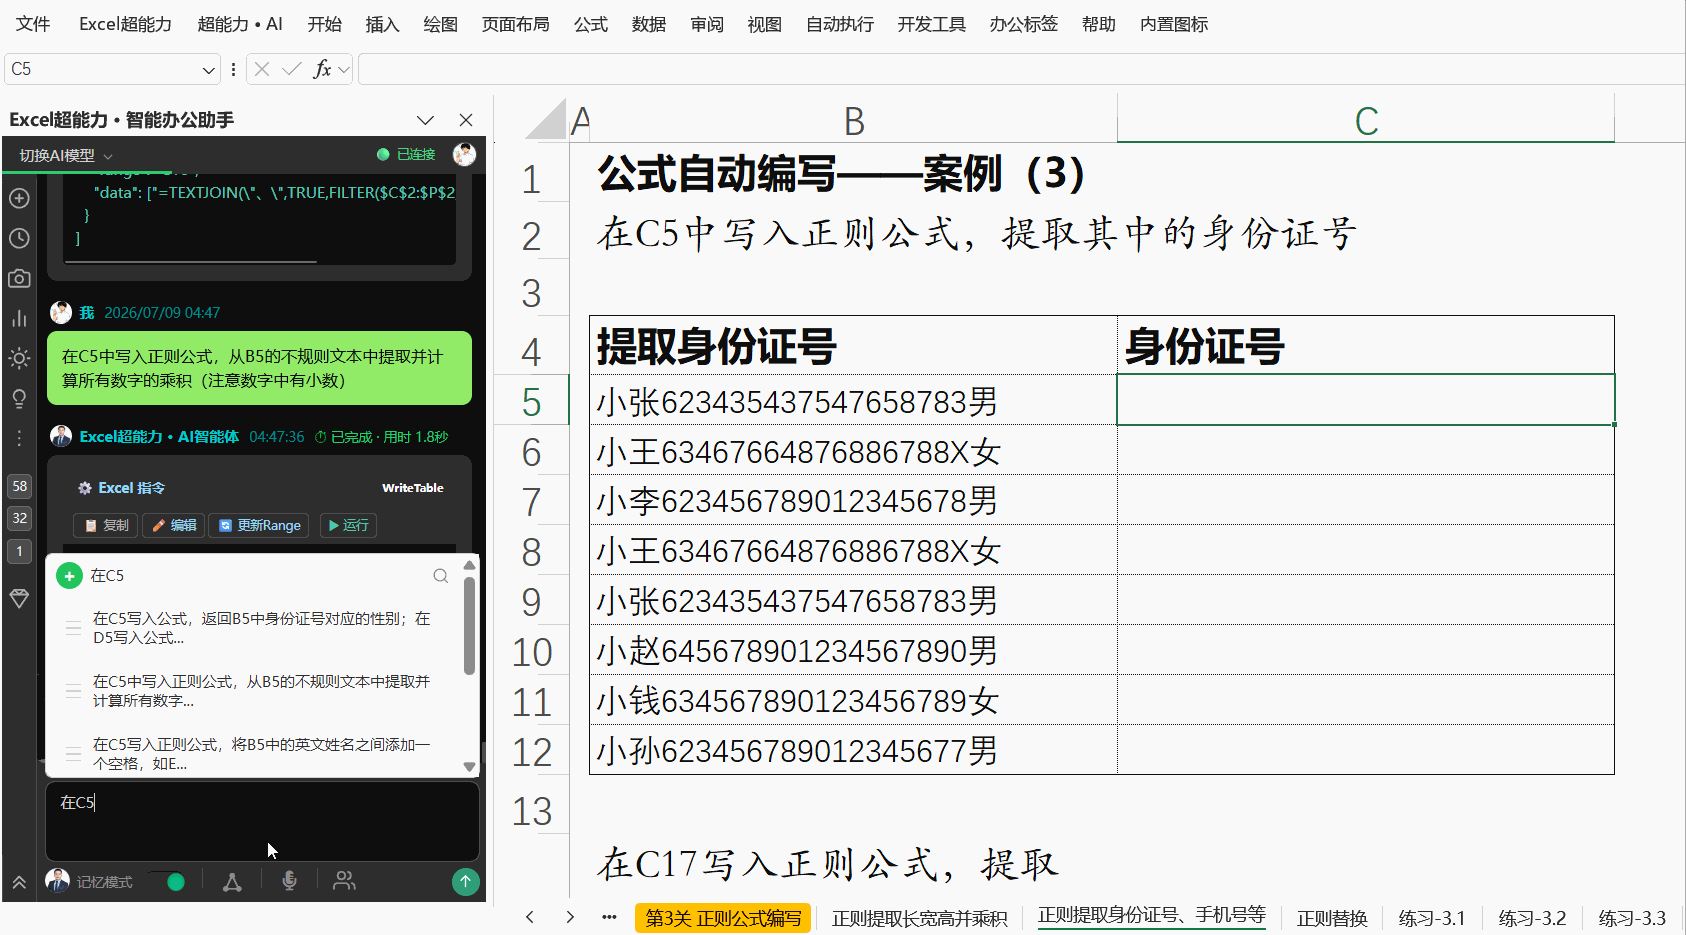
Task: Click the camera screenshot icon in the sidebar
Action: click(19, 278)
